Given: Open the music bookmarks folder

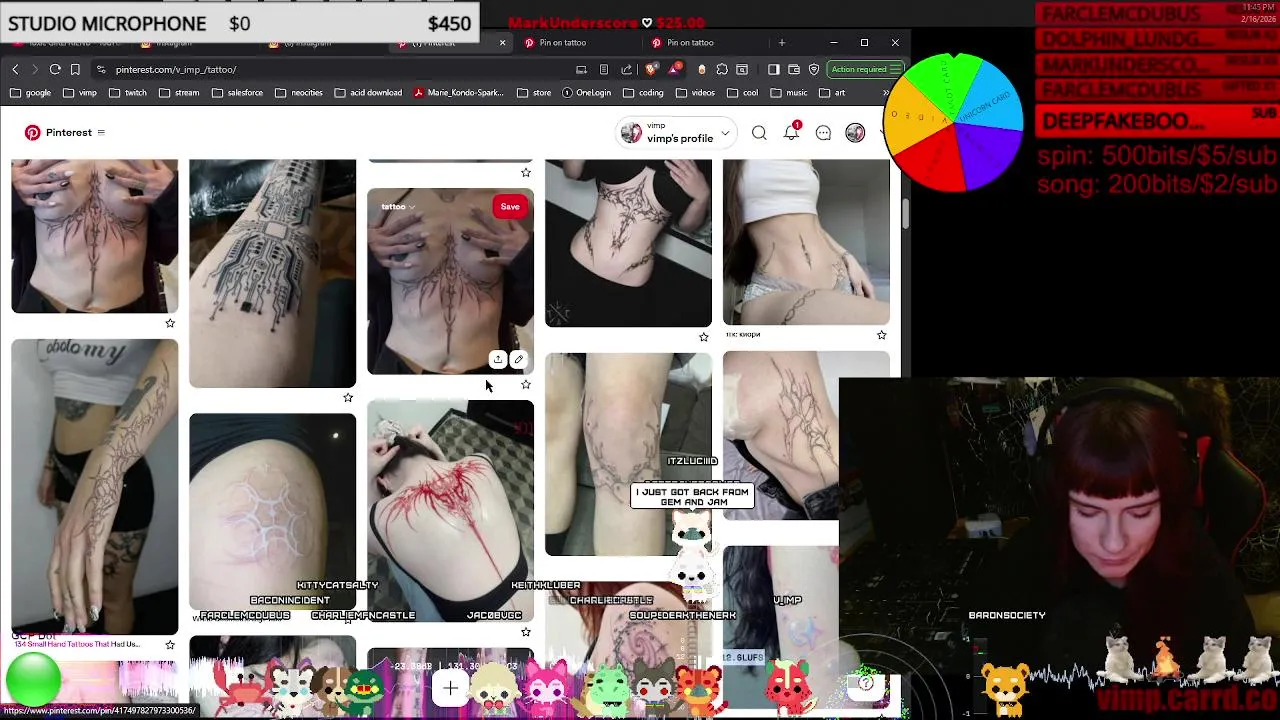Looking at the screenshot, I should pyautogui.click(x=788, y=92).
